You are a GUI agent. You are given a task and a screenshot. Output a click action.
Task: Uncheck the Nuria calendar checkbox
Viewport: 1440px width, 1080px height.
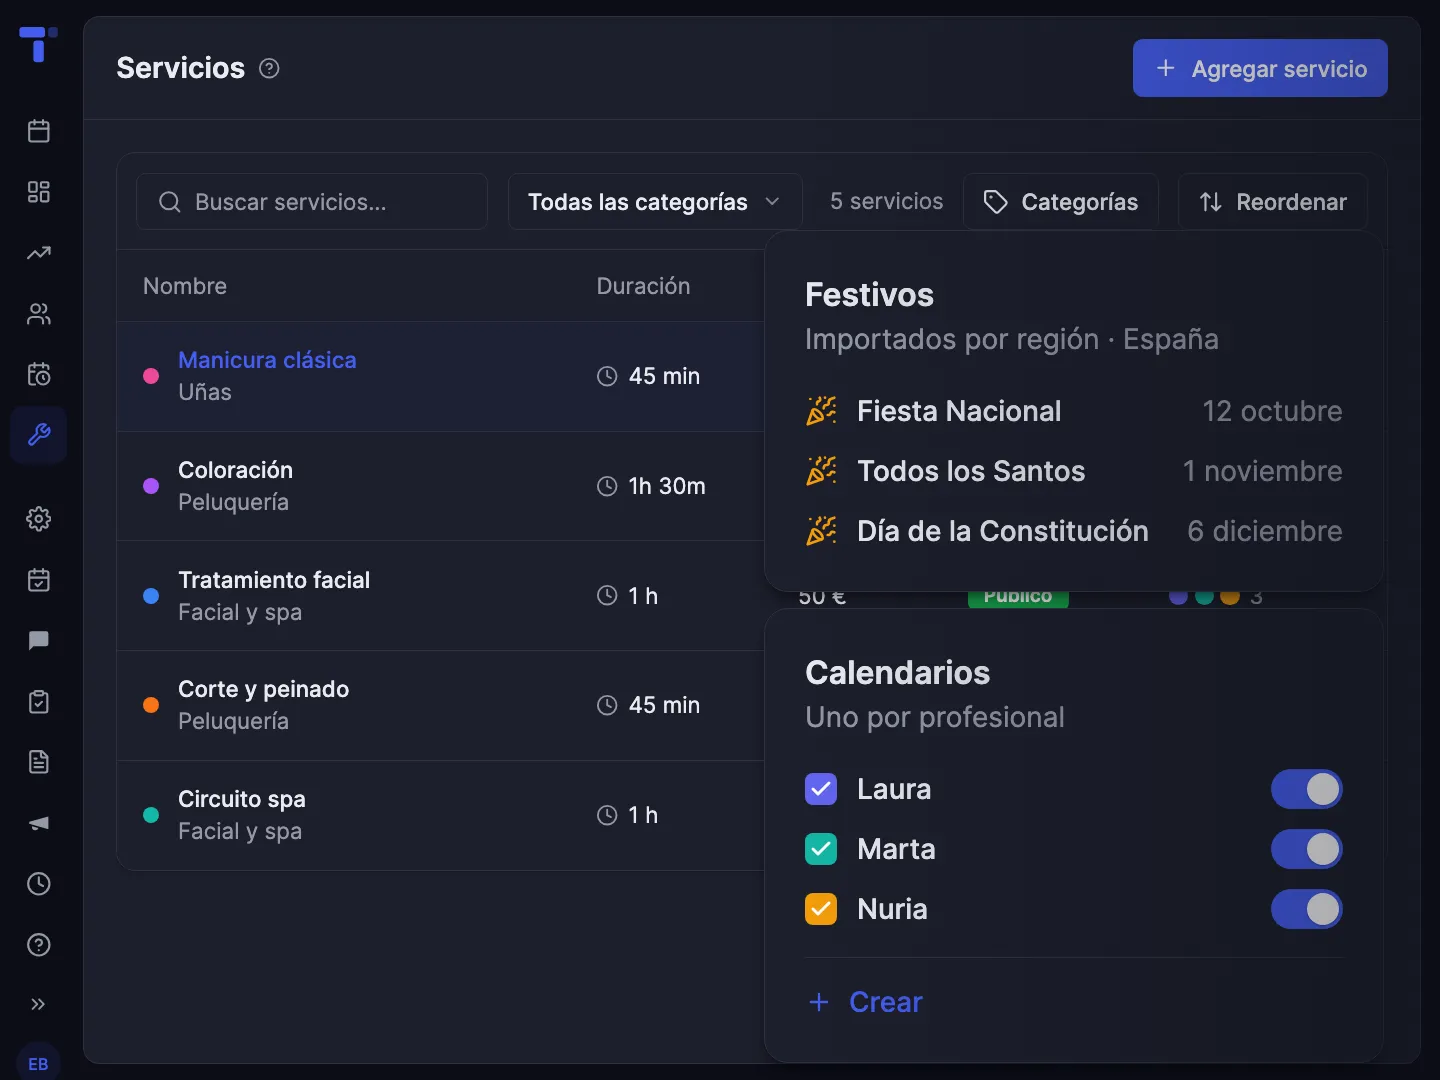[821, 909]
